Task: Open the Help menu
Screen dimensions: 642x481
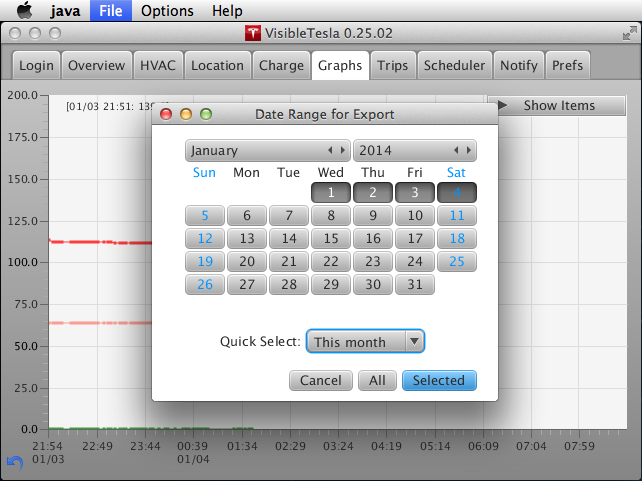Action: 227,11
